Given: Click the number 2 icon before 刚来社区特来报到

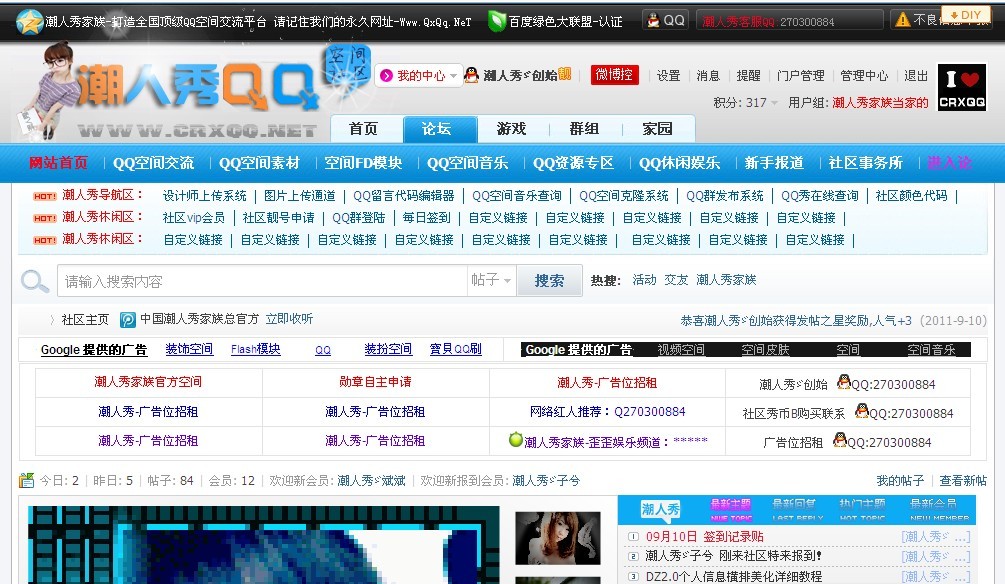Looking at the screenshot, I should tap(633, 556).
